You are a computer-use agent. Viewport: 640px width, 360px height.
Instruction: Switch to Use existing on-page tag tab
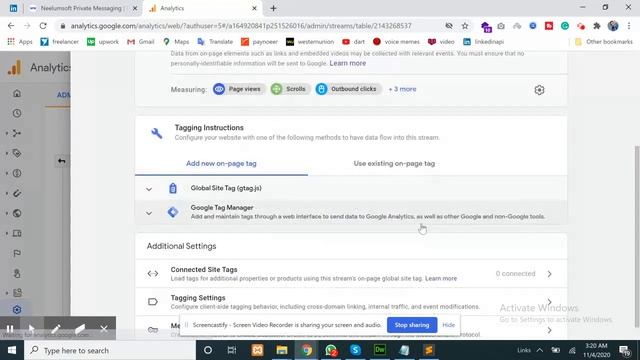tap(394, 163)
